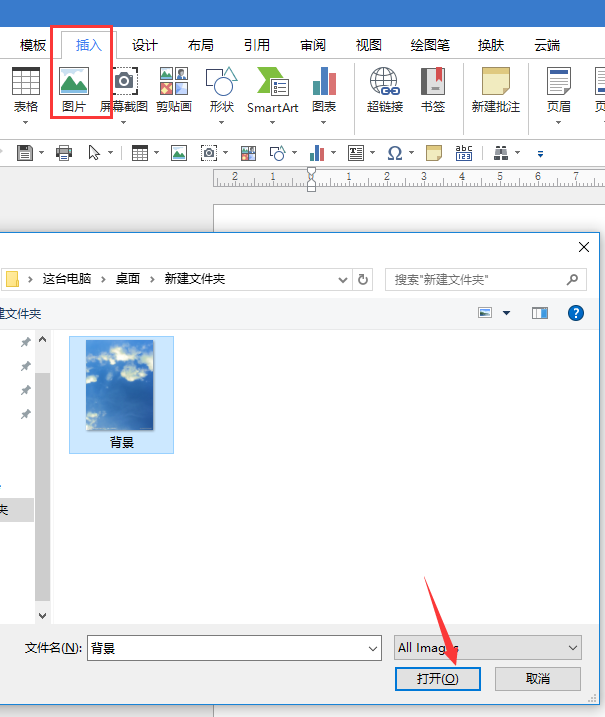Click the search magnifier in dialog
This screenshot has height=717, width=605.
coord(572,279)
